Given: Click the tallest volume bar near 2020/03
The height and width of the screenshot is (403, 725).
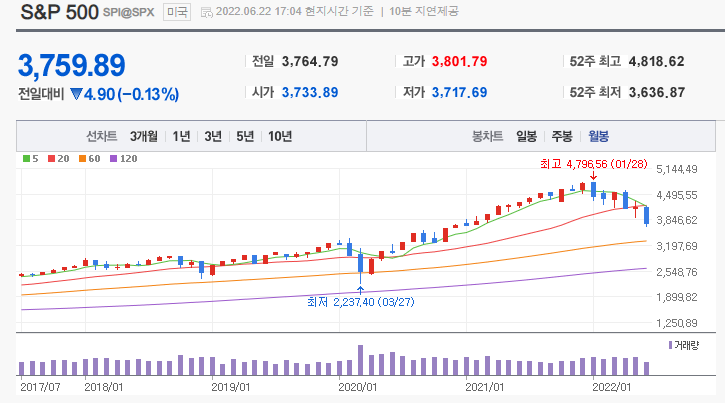Looking at the screenshot, I should coord(361,360).
